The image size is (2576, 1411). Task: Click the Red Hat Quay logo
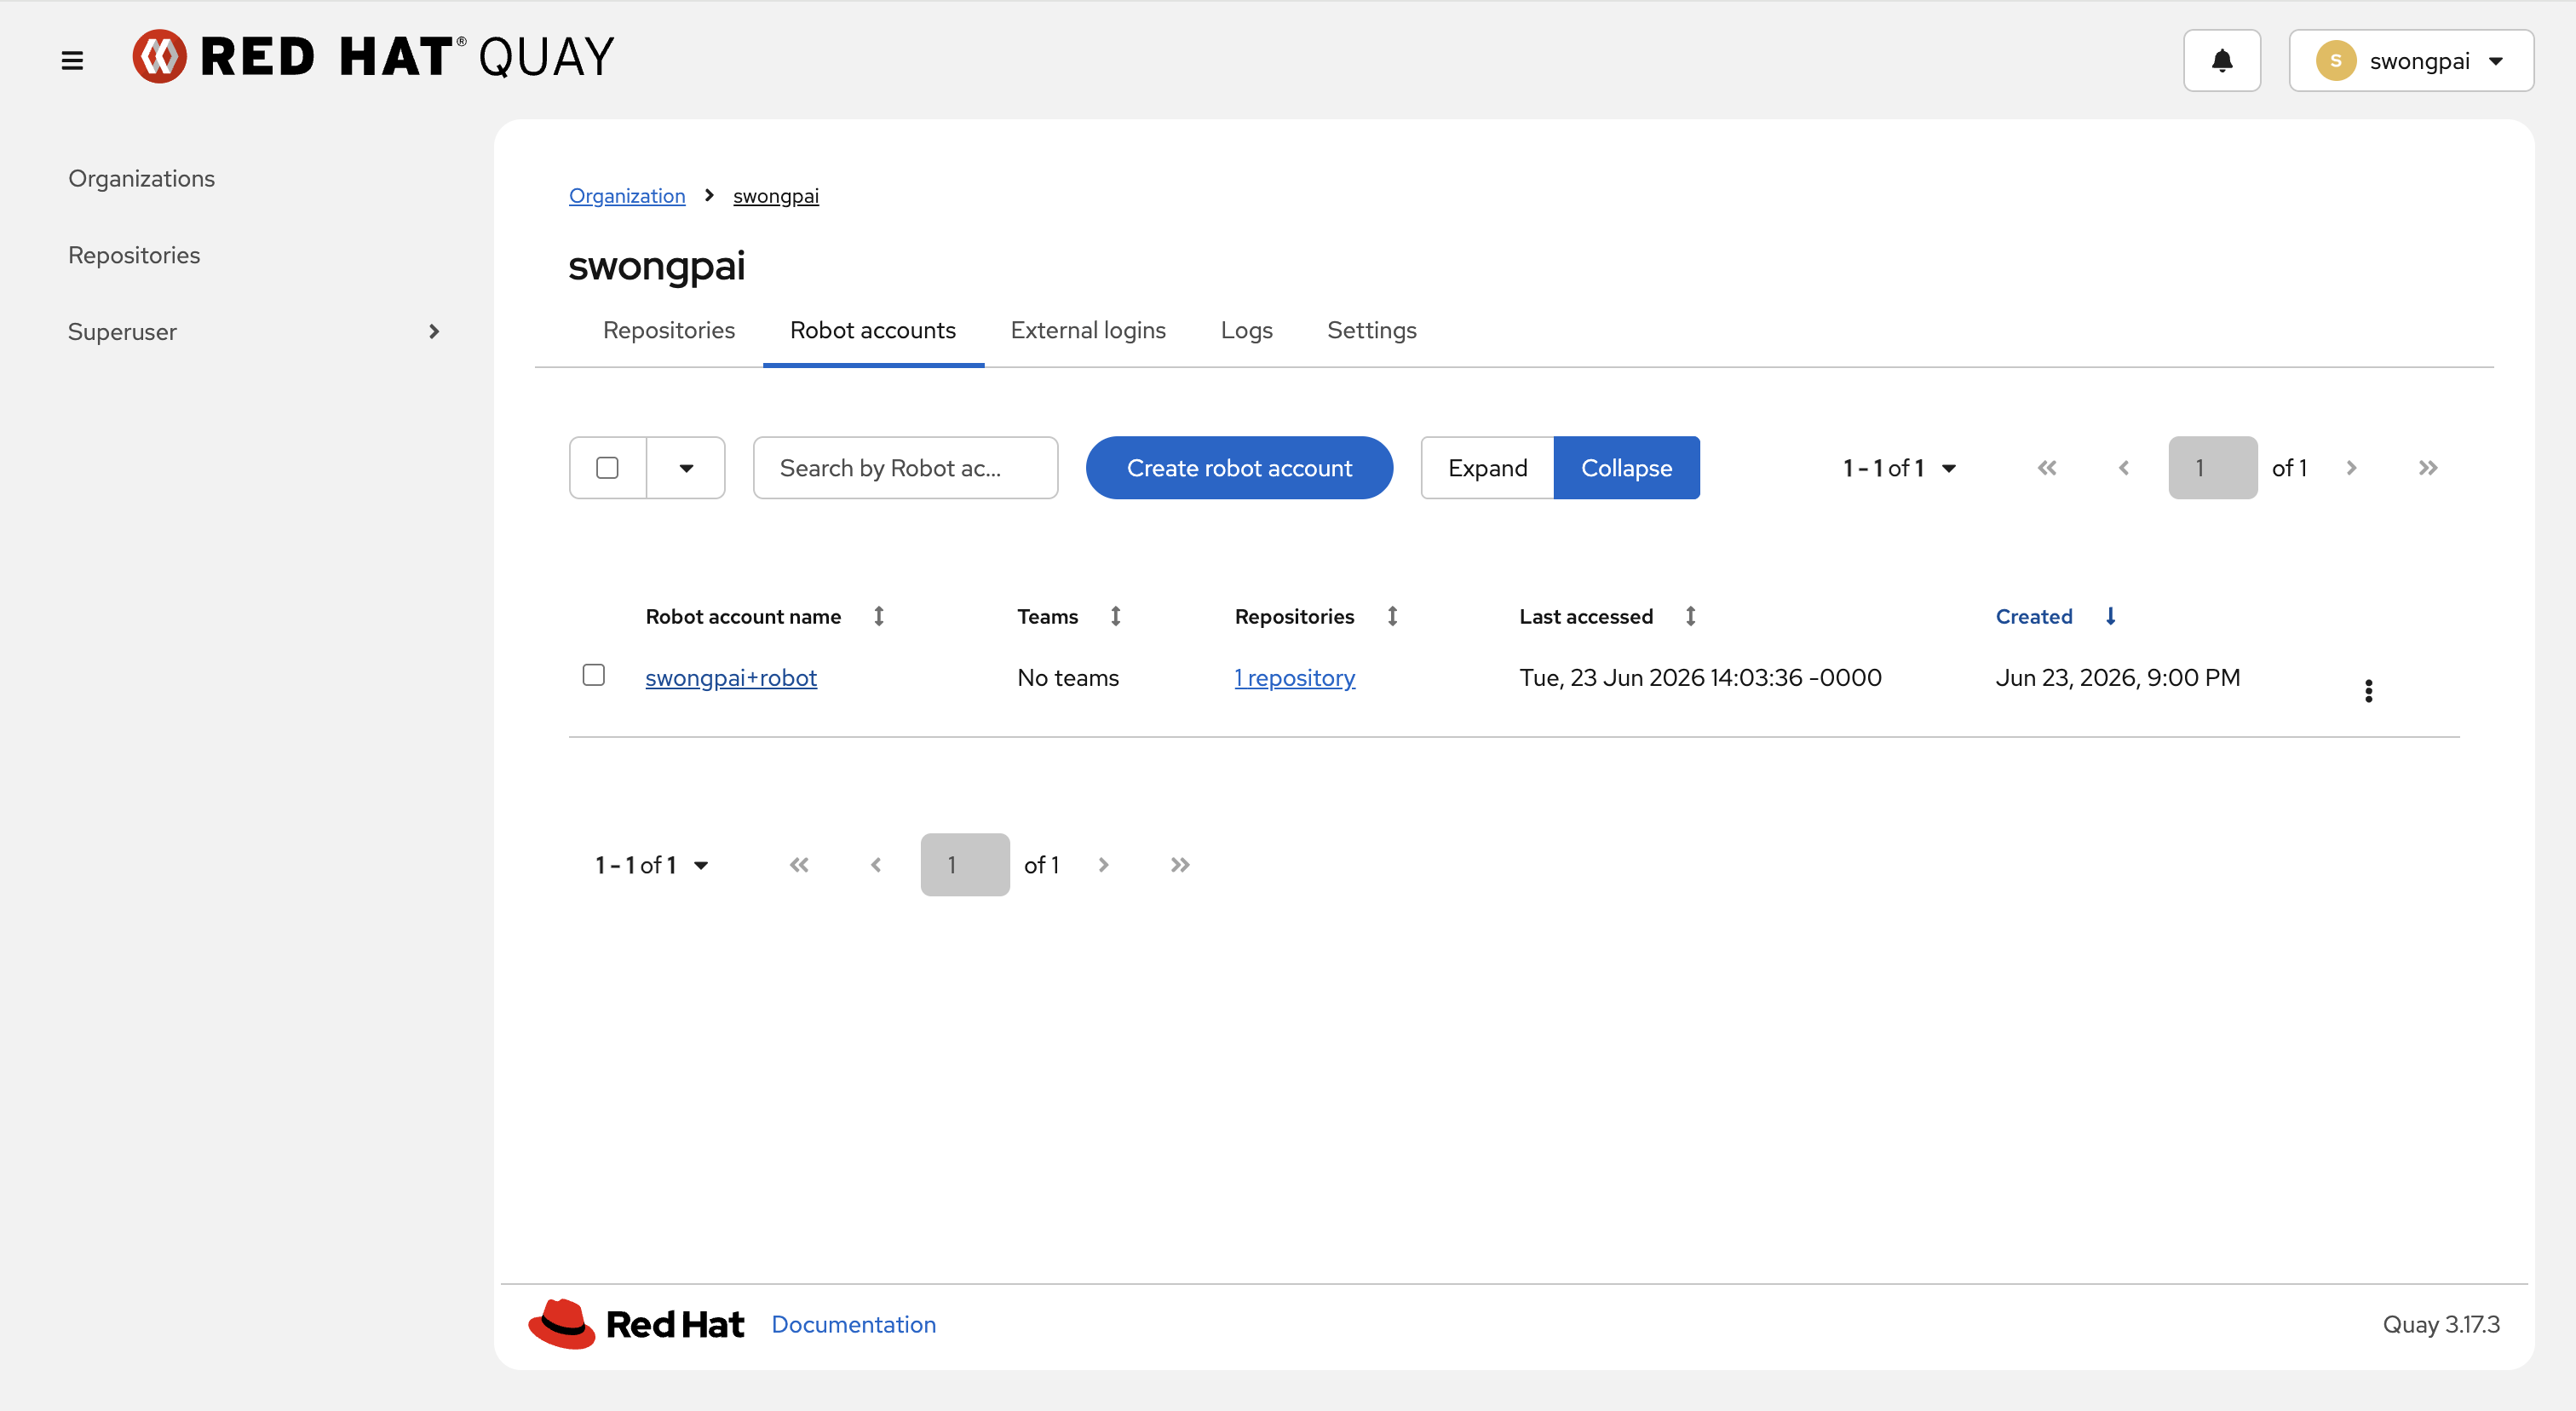pyautogui.click(x=374, y=57)
